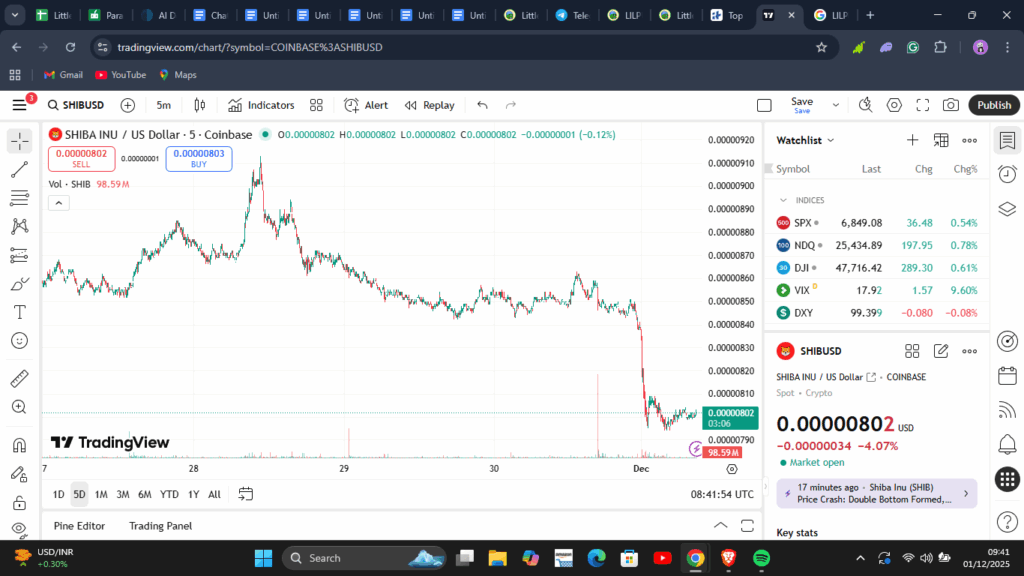1024x576 pixels.
Task: Pick the Measure ruler tool
Action: coord(19,378)
